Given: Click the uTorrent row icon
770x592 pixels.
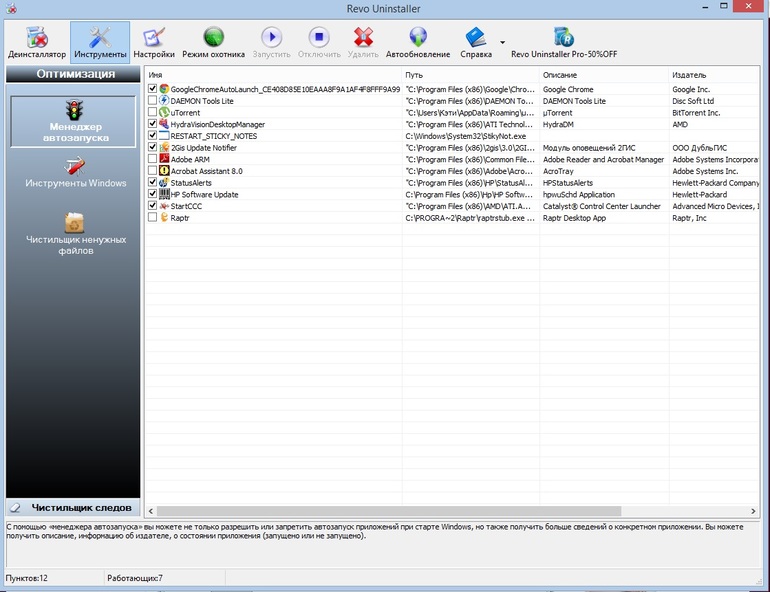Looking at the screenshot, I should click(164, 112).
